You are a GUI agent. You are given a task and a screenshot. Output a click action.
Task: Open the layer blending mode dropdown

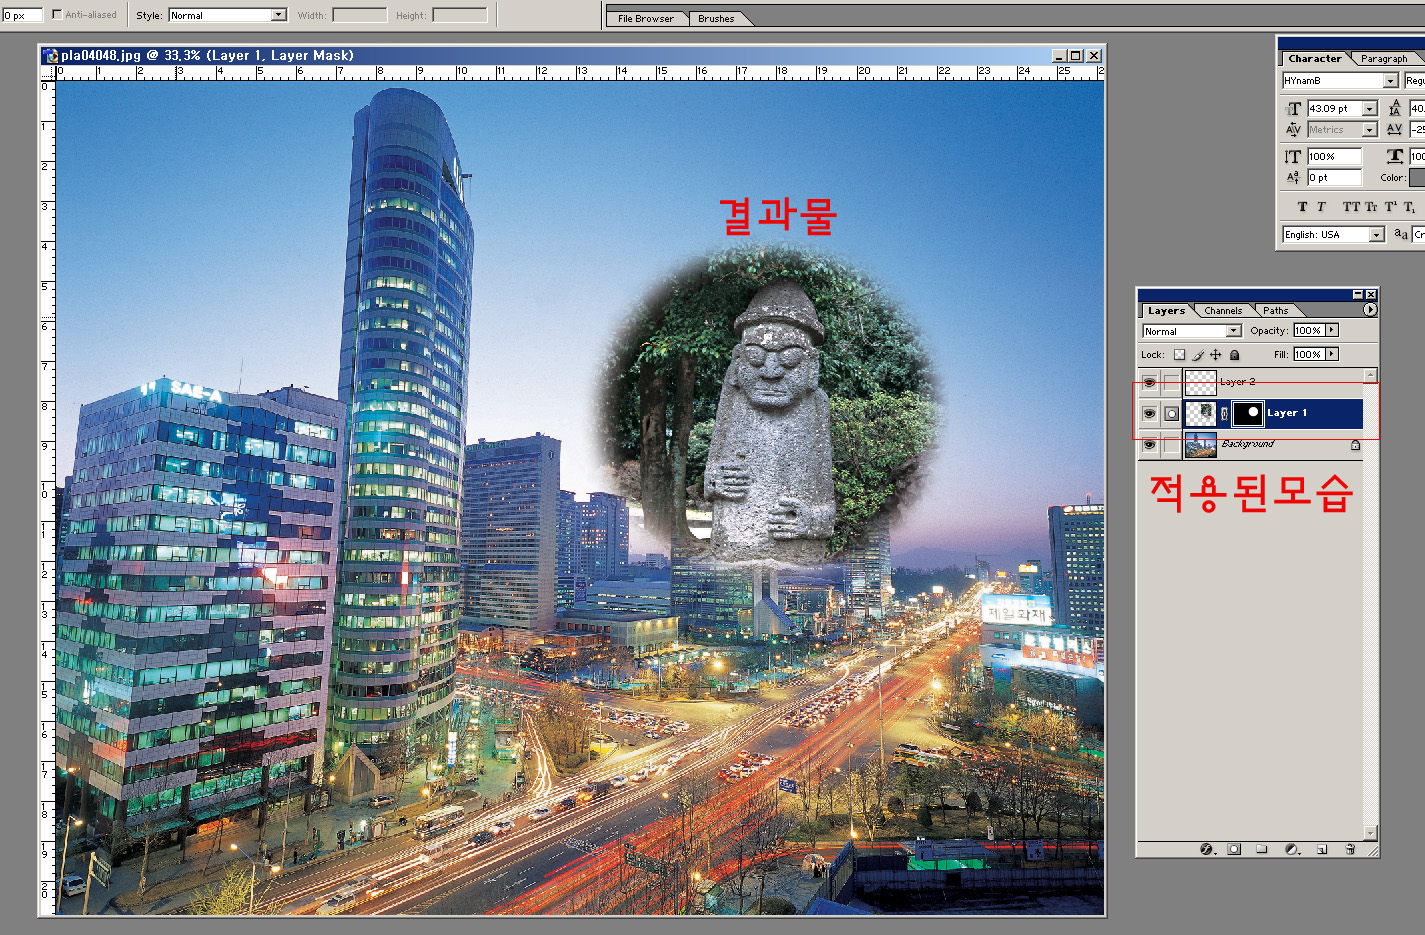1233,331
